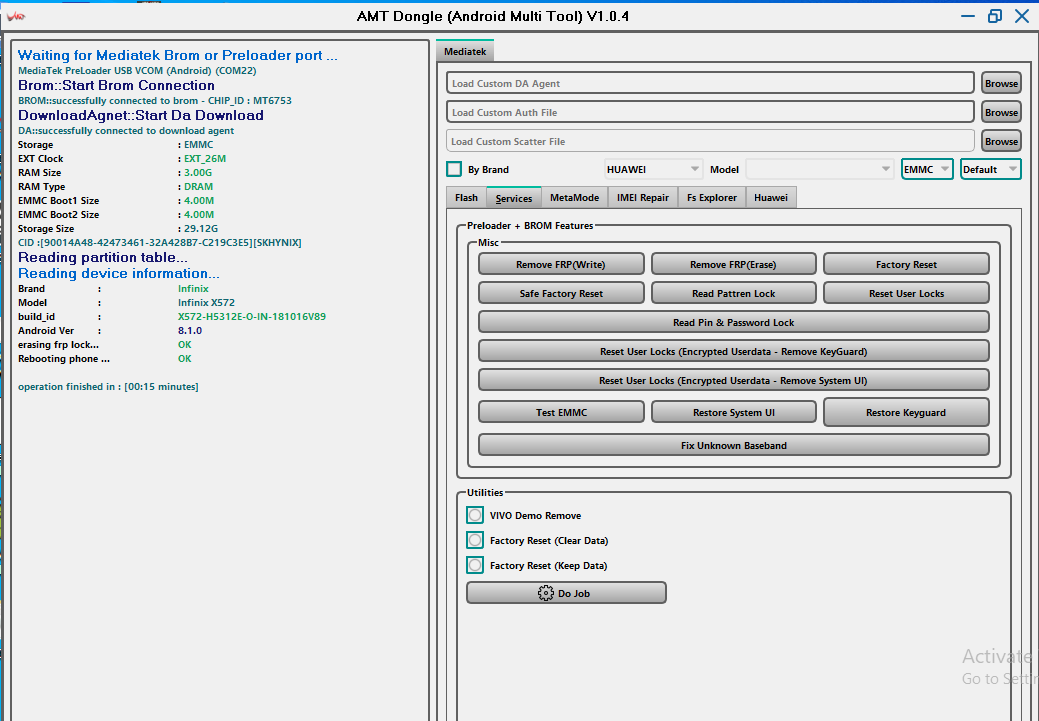Click the Load Custom Auth File field
Viewport: 1039px width, 721px height.
click(710, 112)
